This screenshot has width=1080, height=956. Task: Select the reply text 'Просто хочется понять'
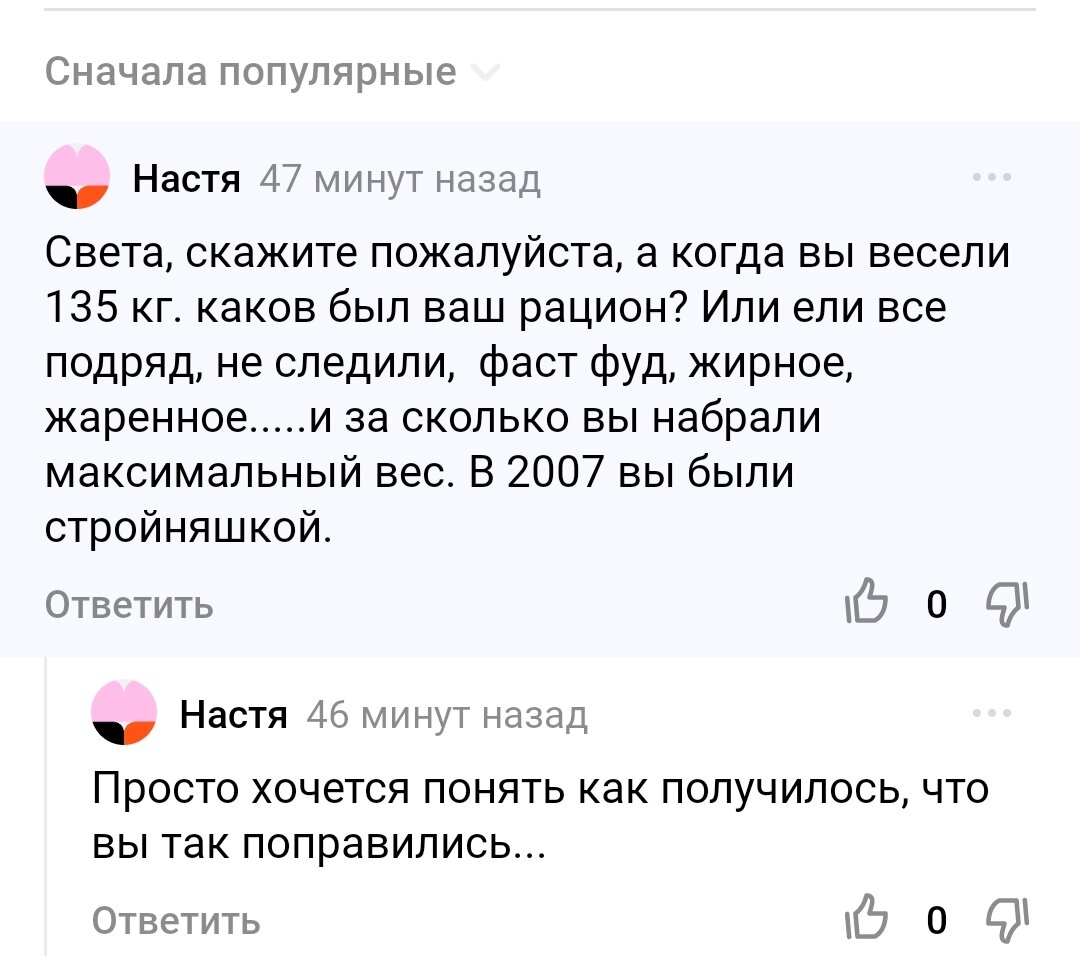[540, 815]
